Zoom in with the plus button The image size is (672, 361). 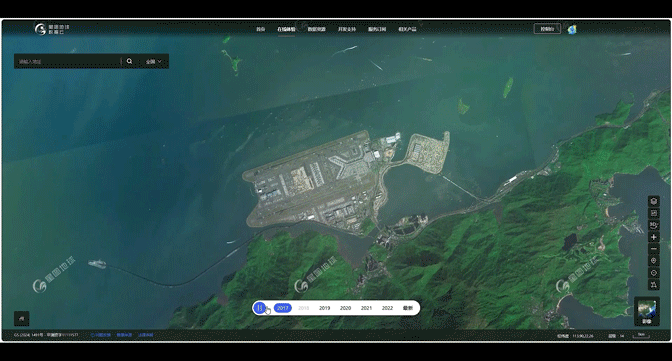tap(654, 237)
